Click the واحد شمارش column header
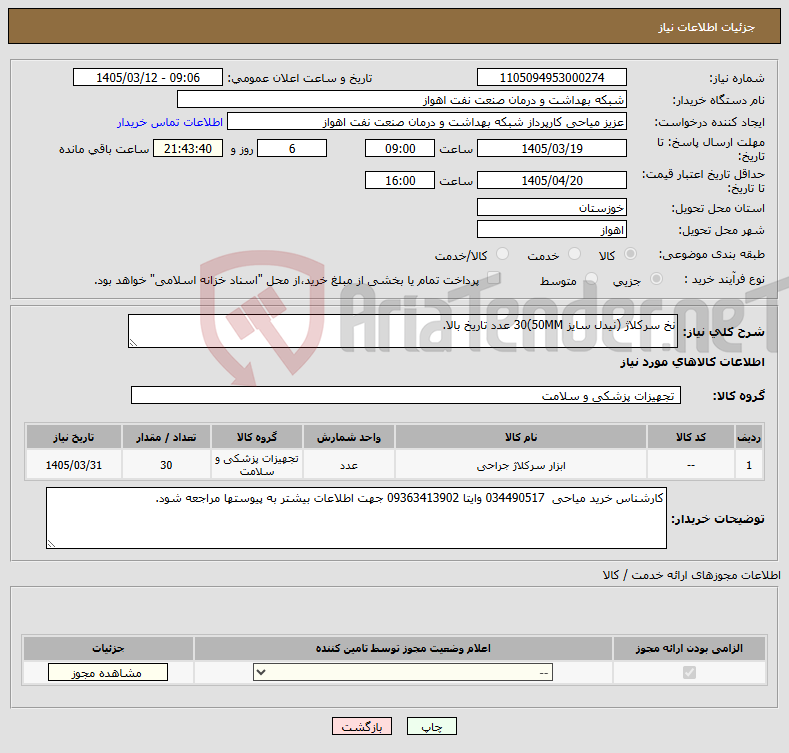 tap(348, 437)
